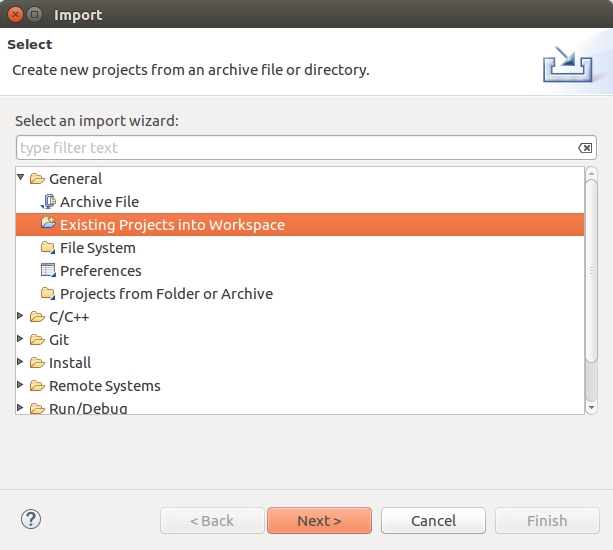This screenshot has width=613, height=550.
Task: Click the File System folder icon
Action: click(x=48, y=248)
